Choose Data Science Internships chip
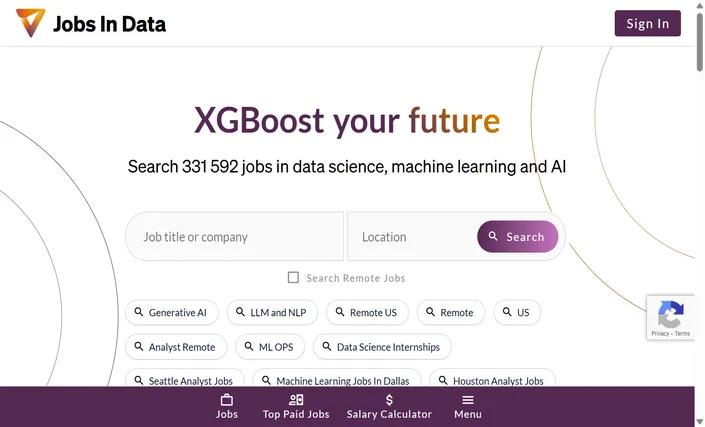This screenshot has width=705, height=427. (x=382, y=347)
